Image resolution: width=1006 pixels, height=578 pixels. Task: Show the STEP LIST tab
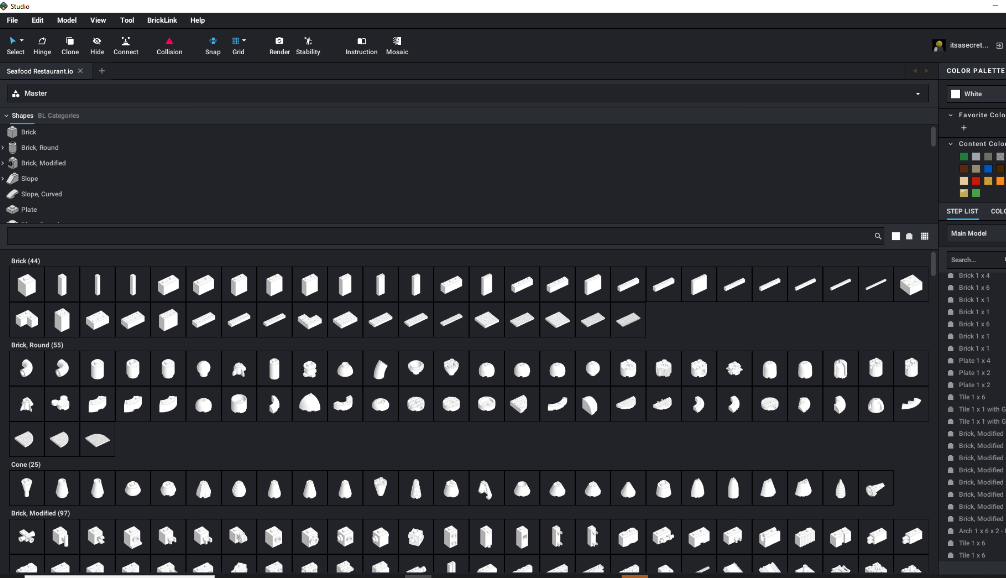coord(962,211)
